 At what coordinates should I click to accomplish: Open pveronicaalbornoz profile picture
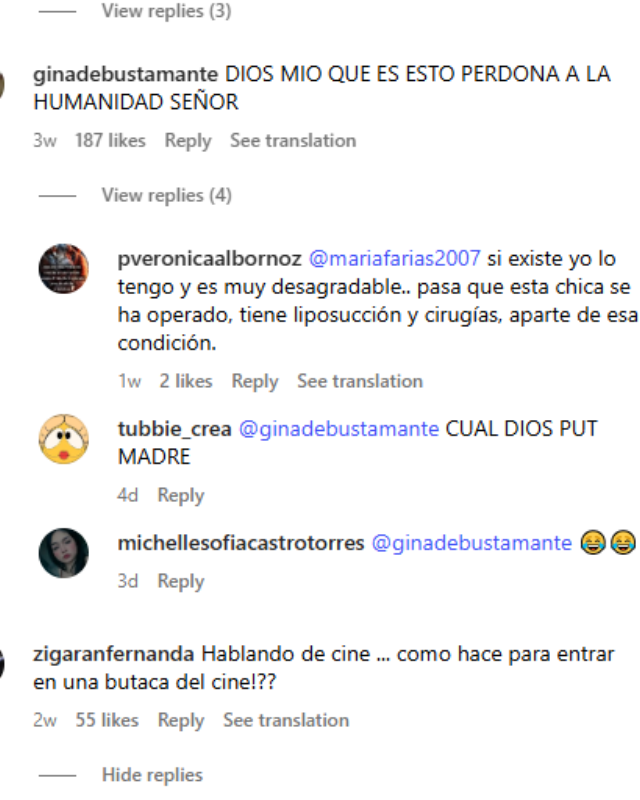pos(64,268)
